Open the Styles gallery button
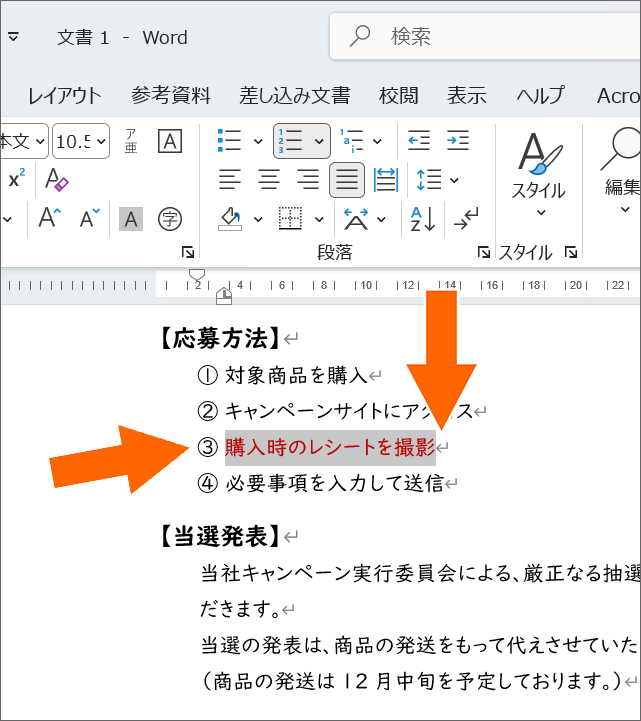This screenshot has height=721, width=641. click(x=538, y=175)
